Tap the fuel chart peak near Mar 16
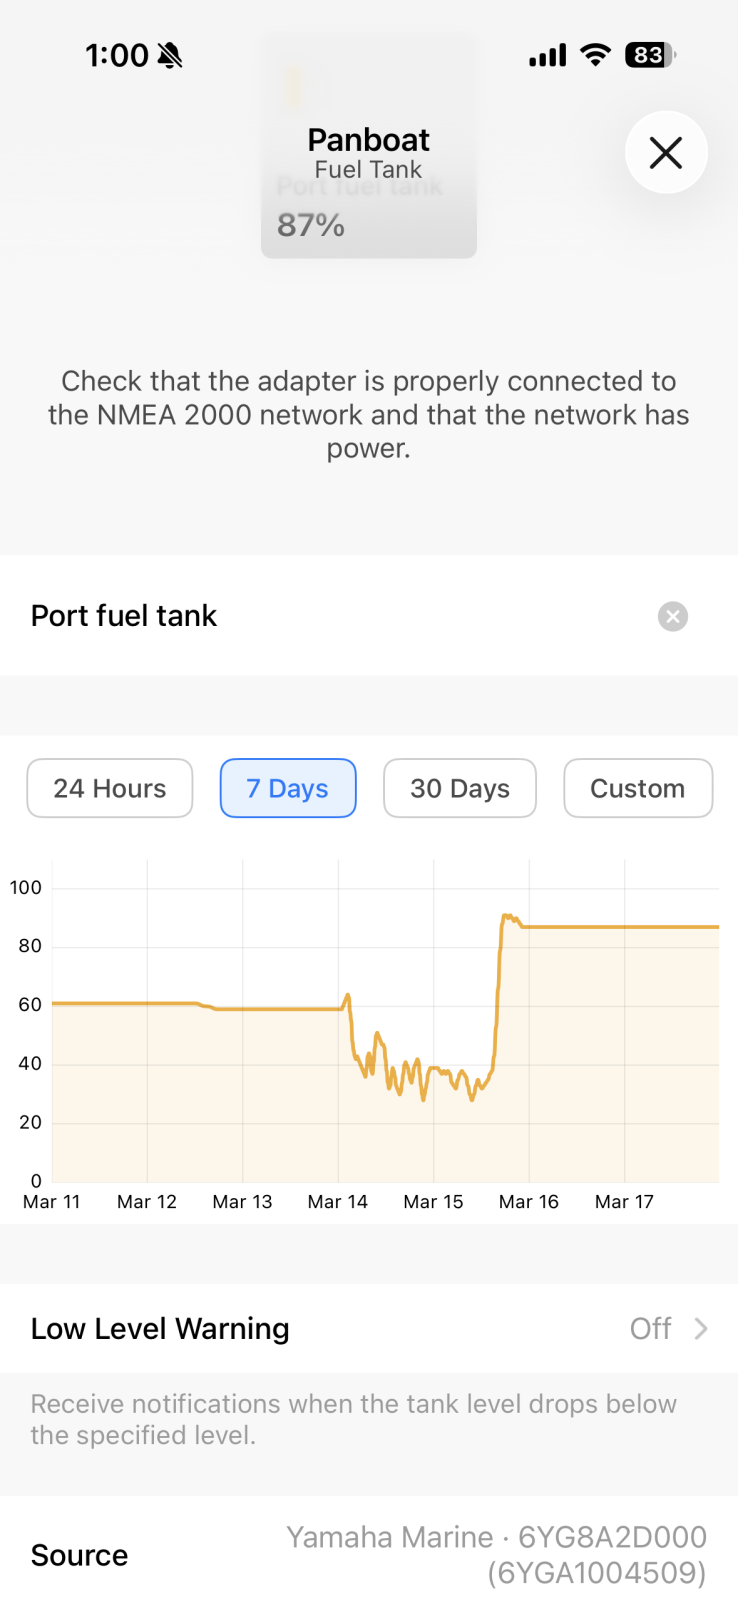This screenshot has width=738, height=1600. point(507,916)
